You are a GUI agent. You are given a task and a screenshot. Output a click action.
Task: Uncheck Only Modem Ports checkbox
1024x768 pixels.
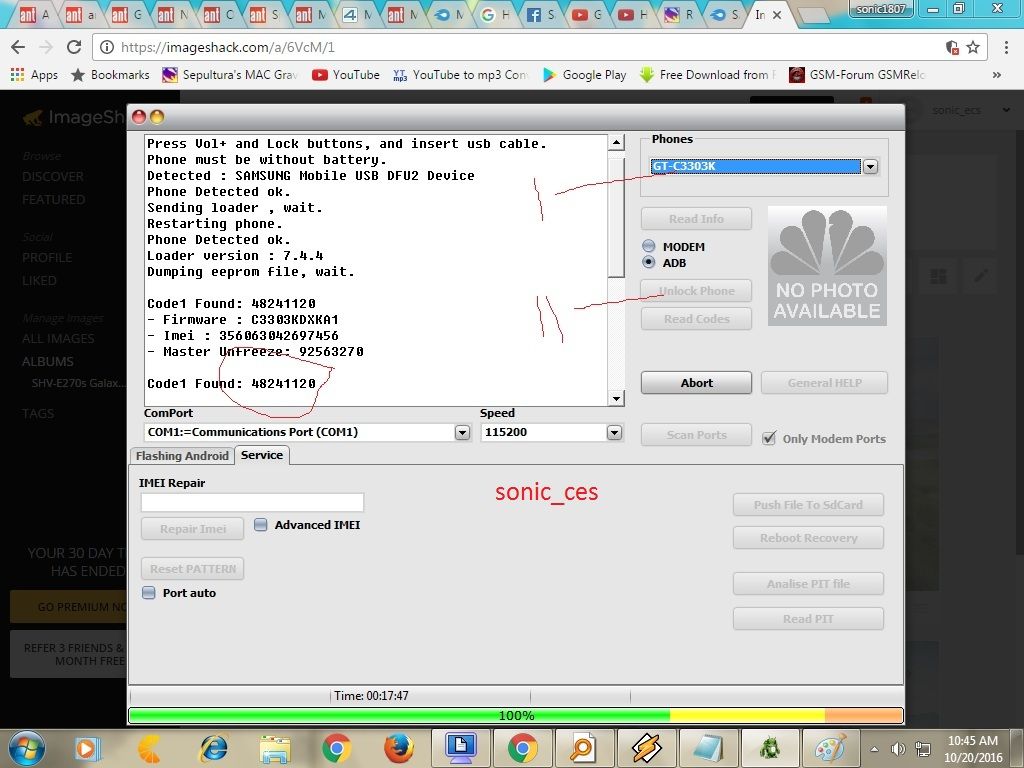tap(769, 438)
